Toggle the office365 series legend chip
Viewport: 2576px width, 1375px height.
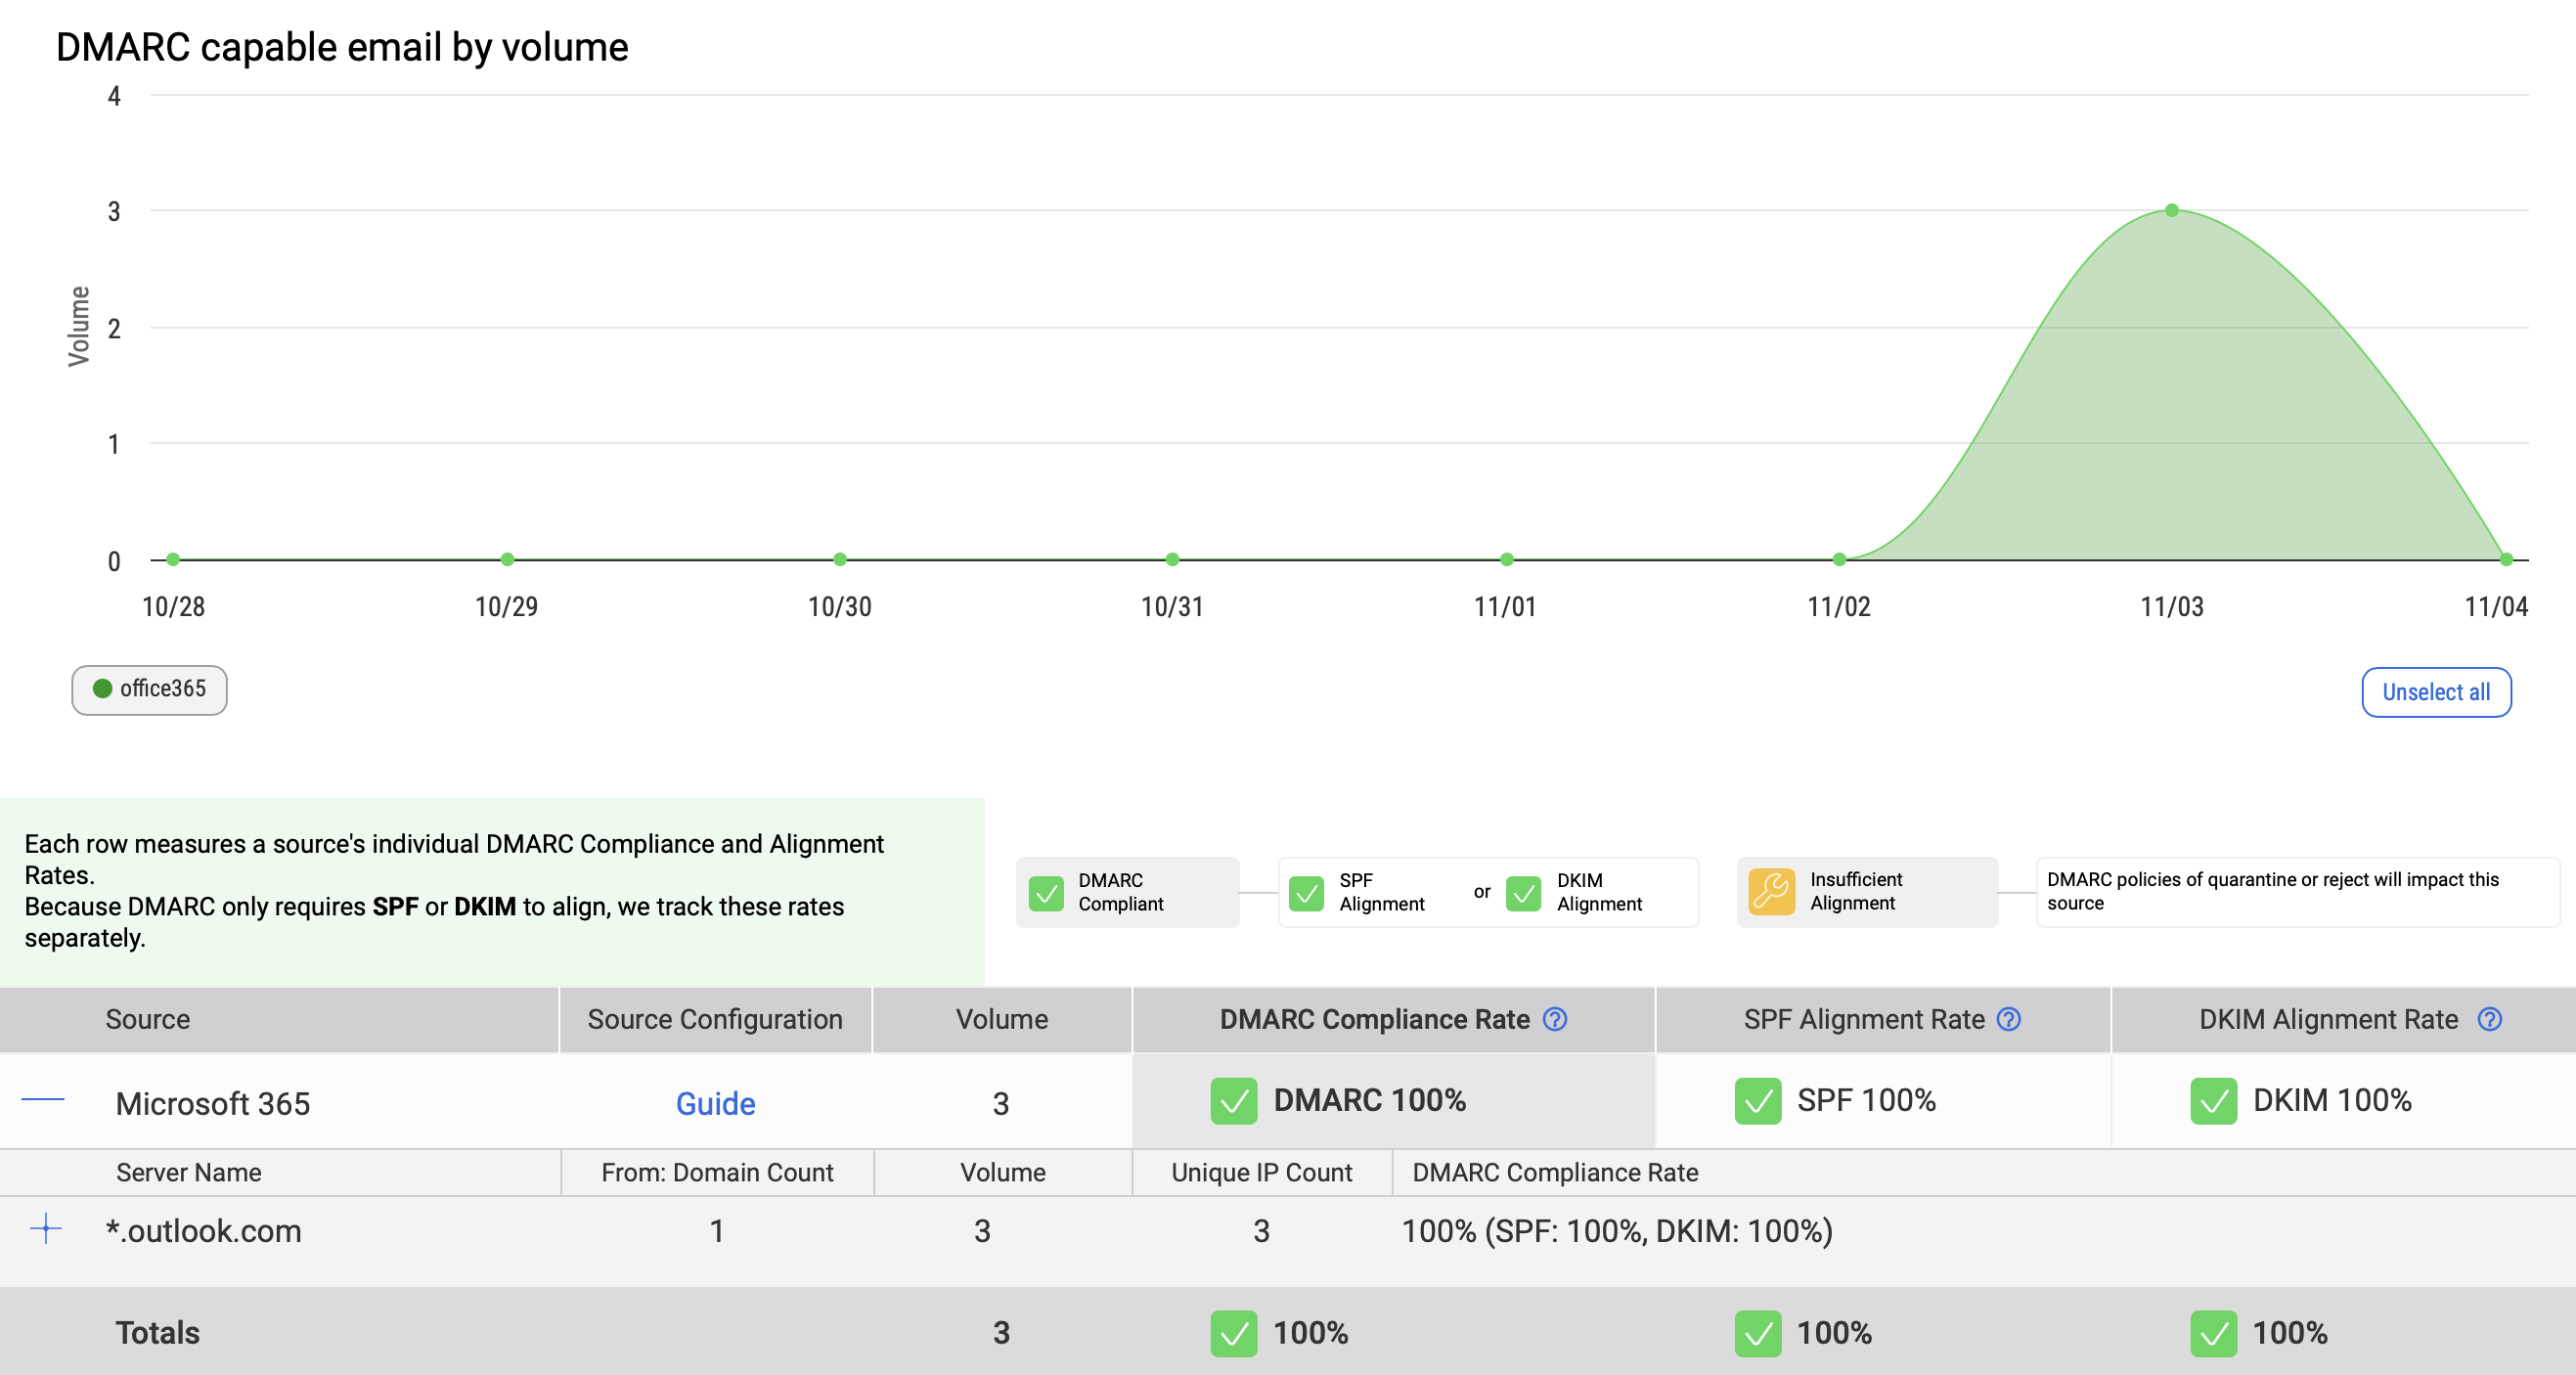(150, 690)
